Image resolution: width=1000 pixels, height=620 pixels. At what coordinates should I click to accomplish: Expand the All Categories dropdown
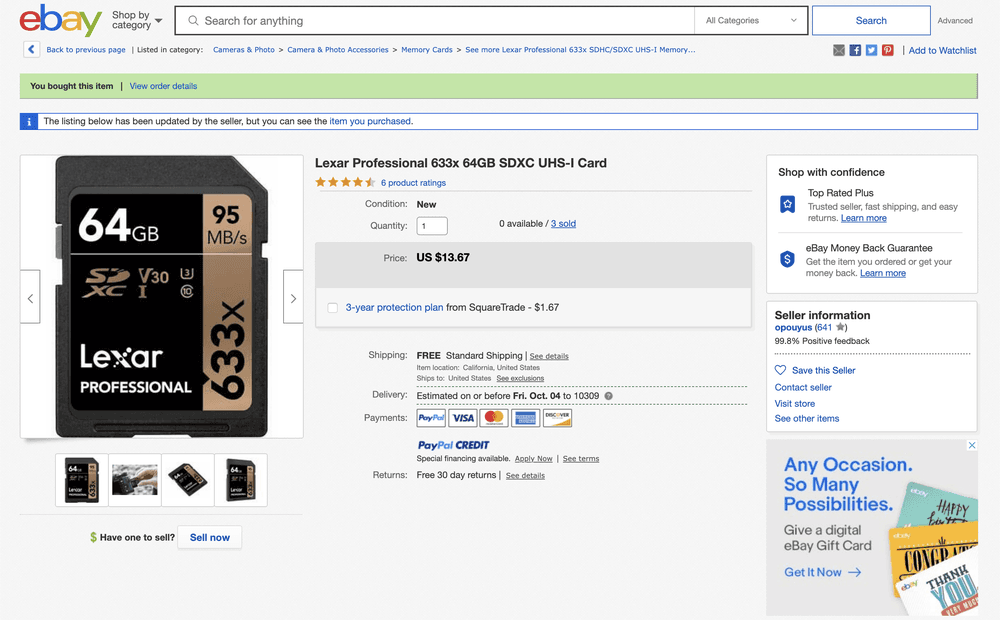751,20
